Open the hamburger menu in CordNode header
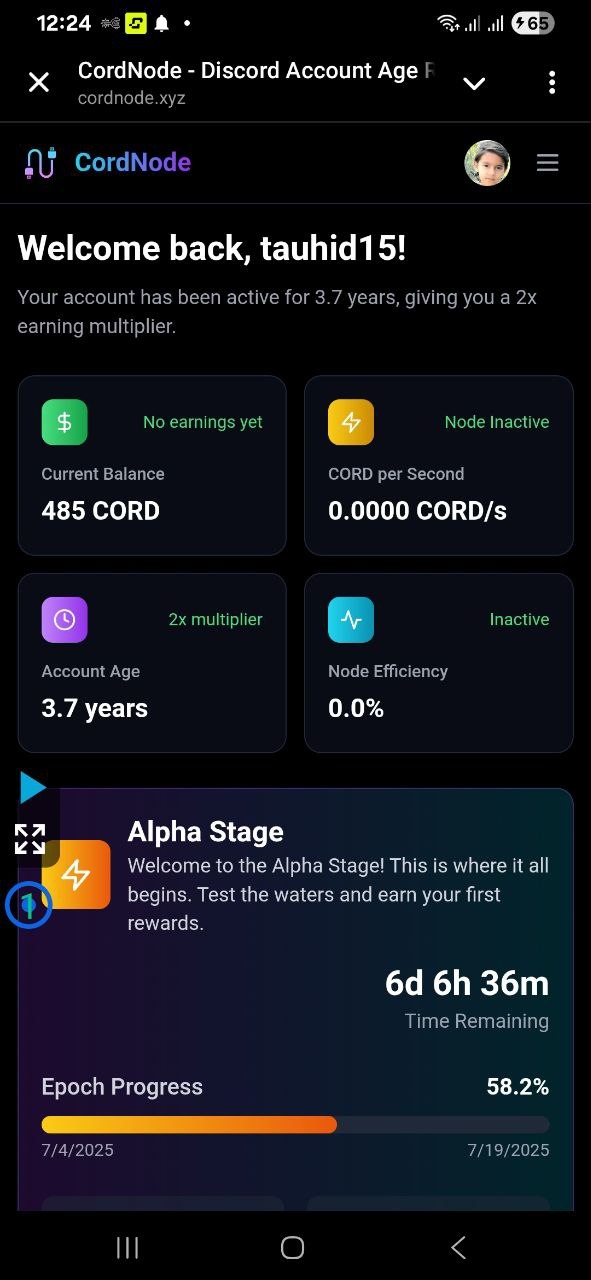The width and height of the screenshot is (591, 1280). [x=547, y=163]
